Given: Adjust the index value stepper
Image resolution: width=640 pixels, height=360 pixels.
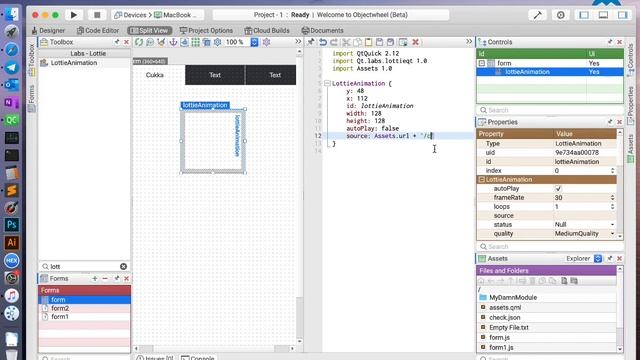Looking at the screenshot, I should [x=612, y=171].
